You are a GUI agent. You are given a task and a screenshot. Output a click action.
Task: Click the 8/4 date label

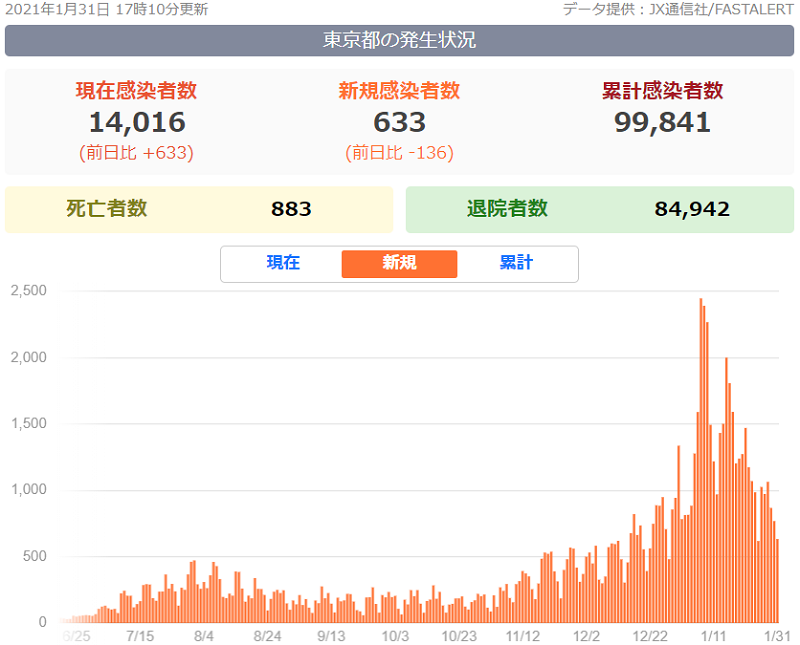[204, 636]
